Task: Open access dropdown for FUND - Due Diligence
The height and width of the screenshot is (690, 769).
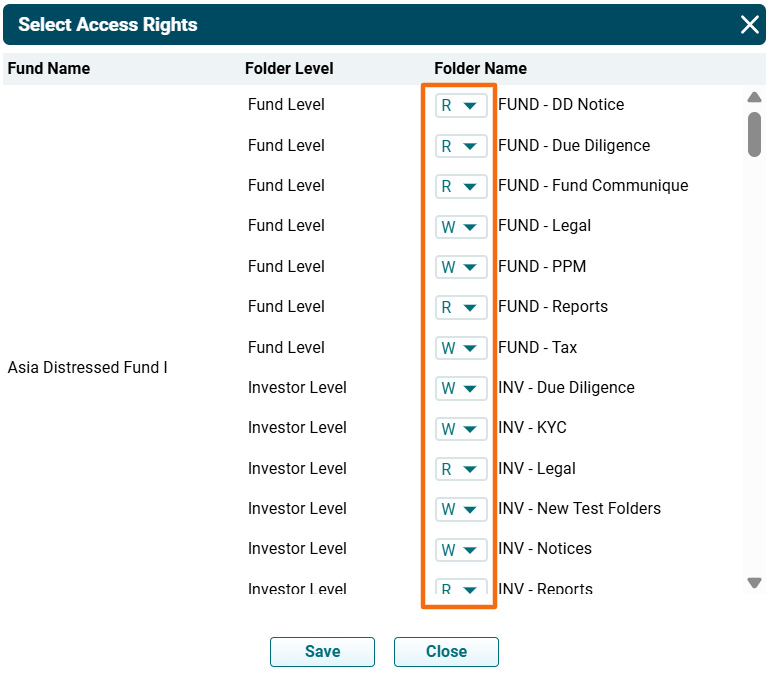Action: coord(461,146)
